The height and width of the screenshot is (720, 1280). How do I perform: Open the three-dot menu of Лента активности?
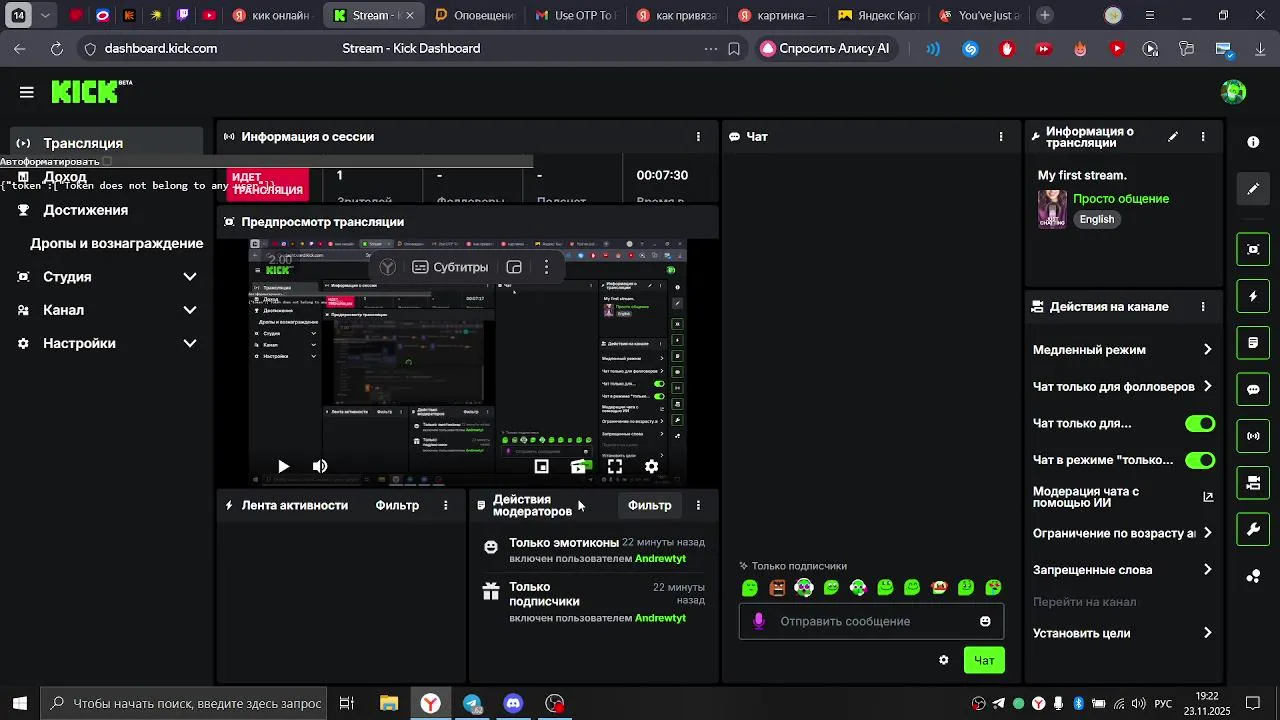(x=446, y=505)
